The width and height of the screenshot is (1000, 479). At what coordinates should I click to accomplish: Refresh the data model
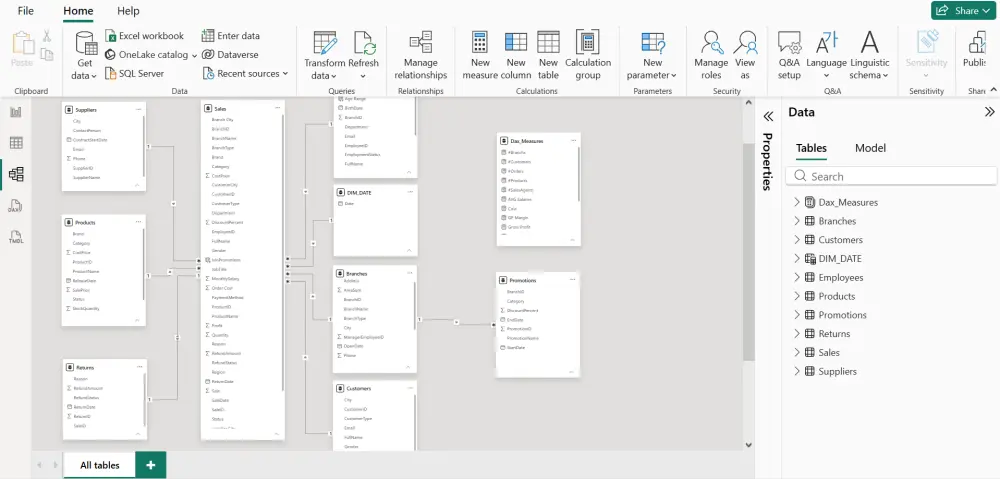pos(364,55)
